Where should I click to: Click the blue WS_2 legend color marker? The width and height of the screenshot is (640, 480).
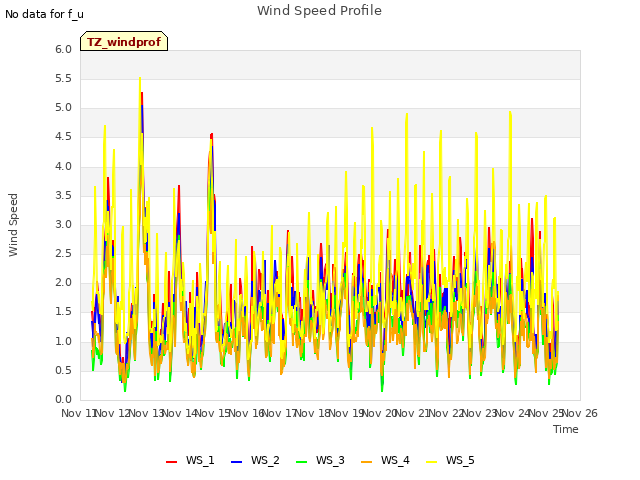pos(236,462)
